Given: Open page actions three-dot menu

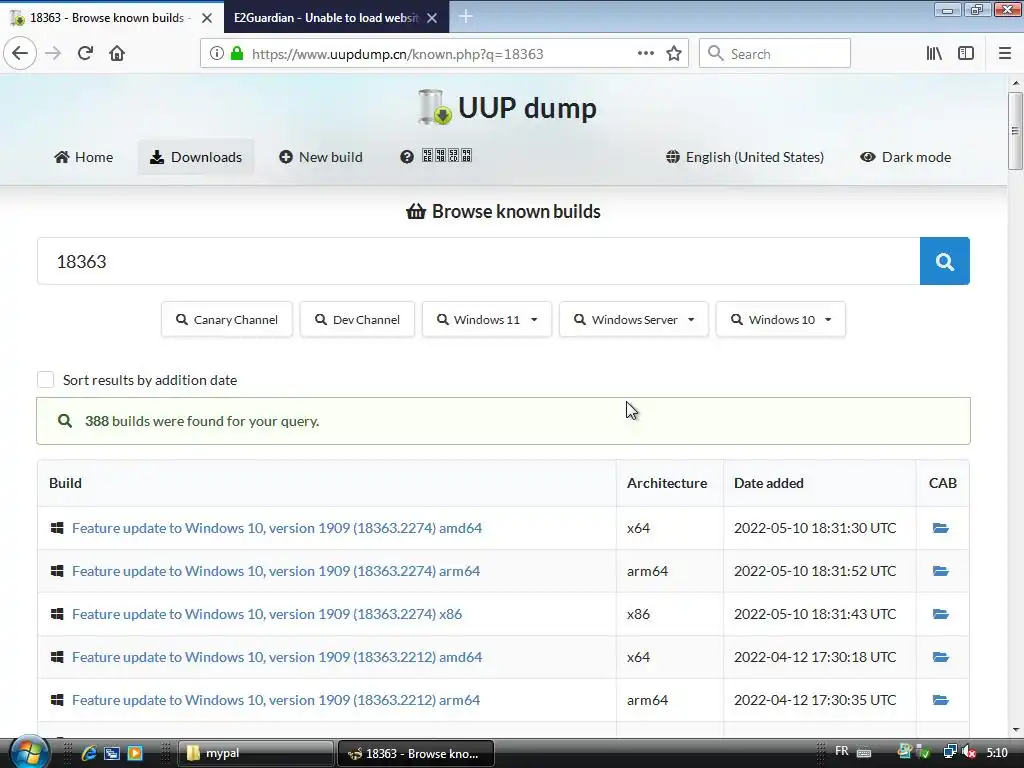Looking at the screenshot, I should [645, 54].
